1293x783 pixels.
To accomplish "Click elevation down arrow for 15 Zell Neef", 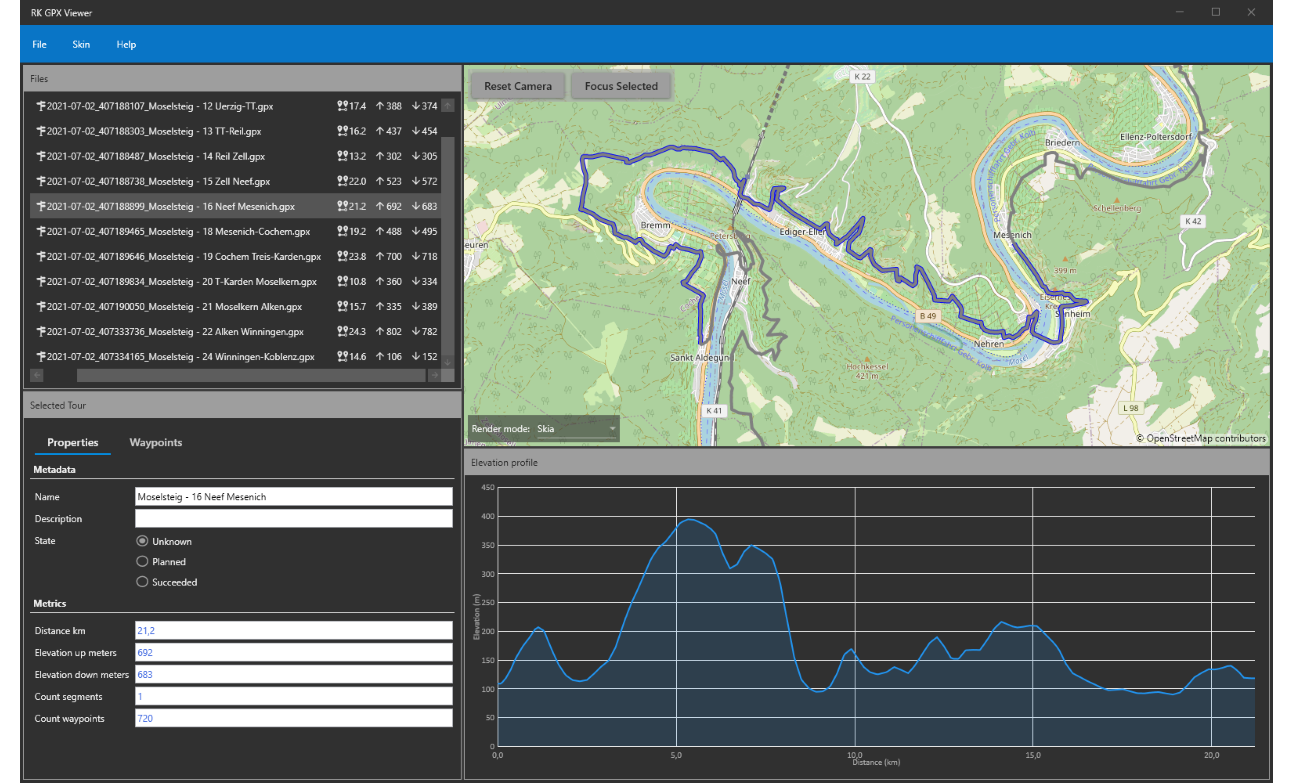I will (x=415, y=181).
